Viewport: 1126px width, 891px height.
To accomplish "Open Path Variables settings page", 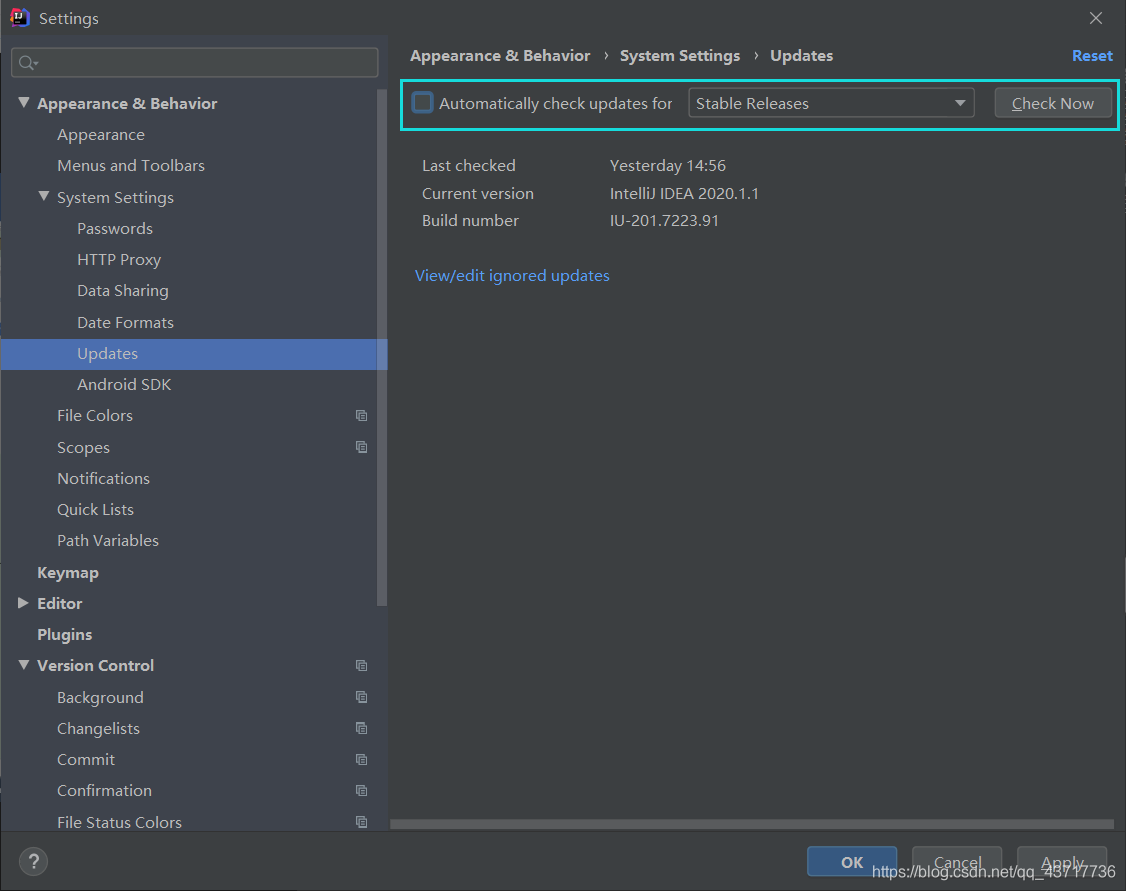I will click(108, 541).
